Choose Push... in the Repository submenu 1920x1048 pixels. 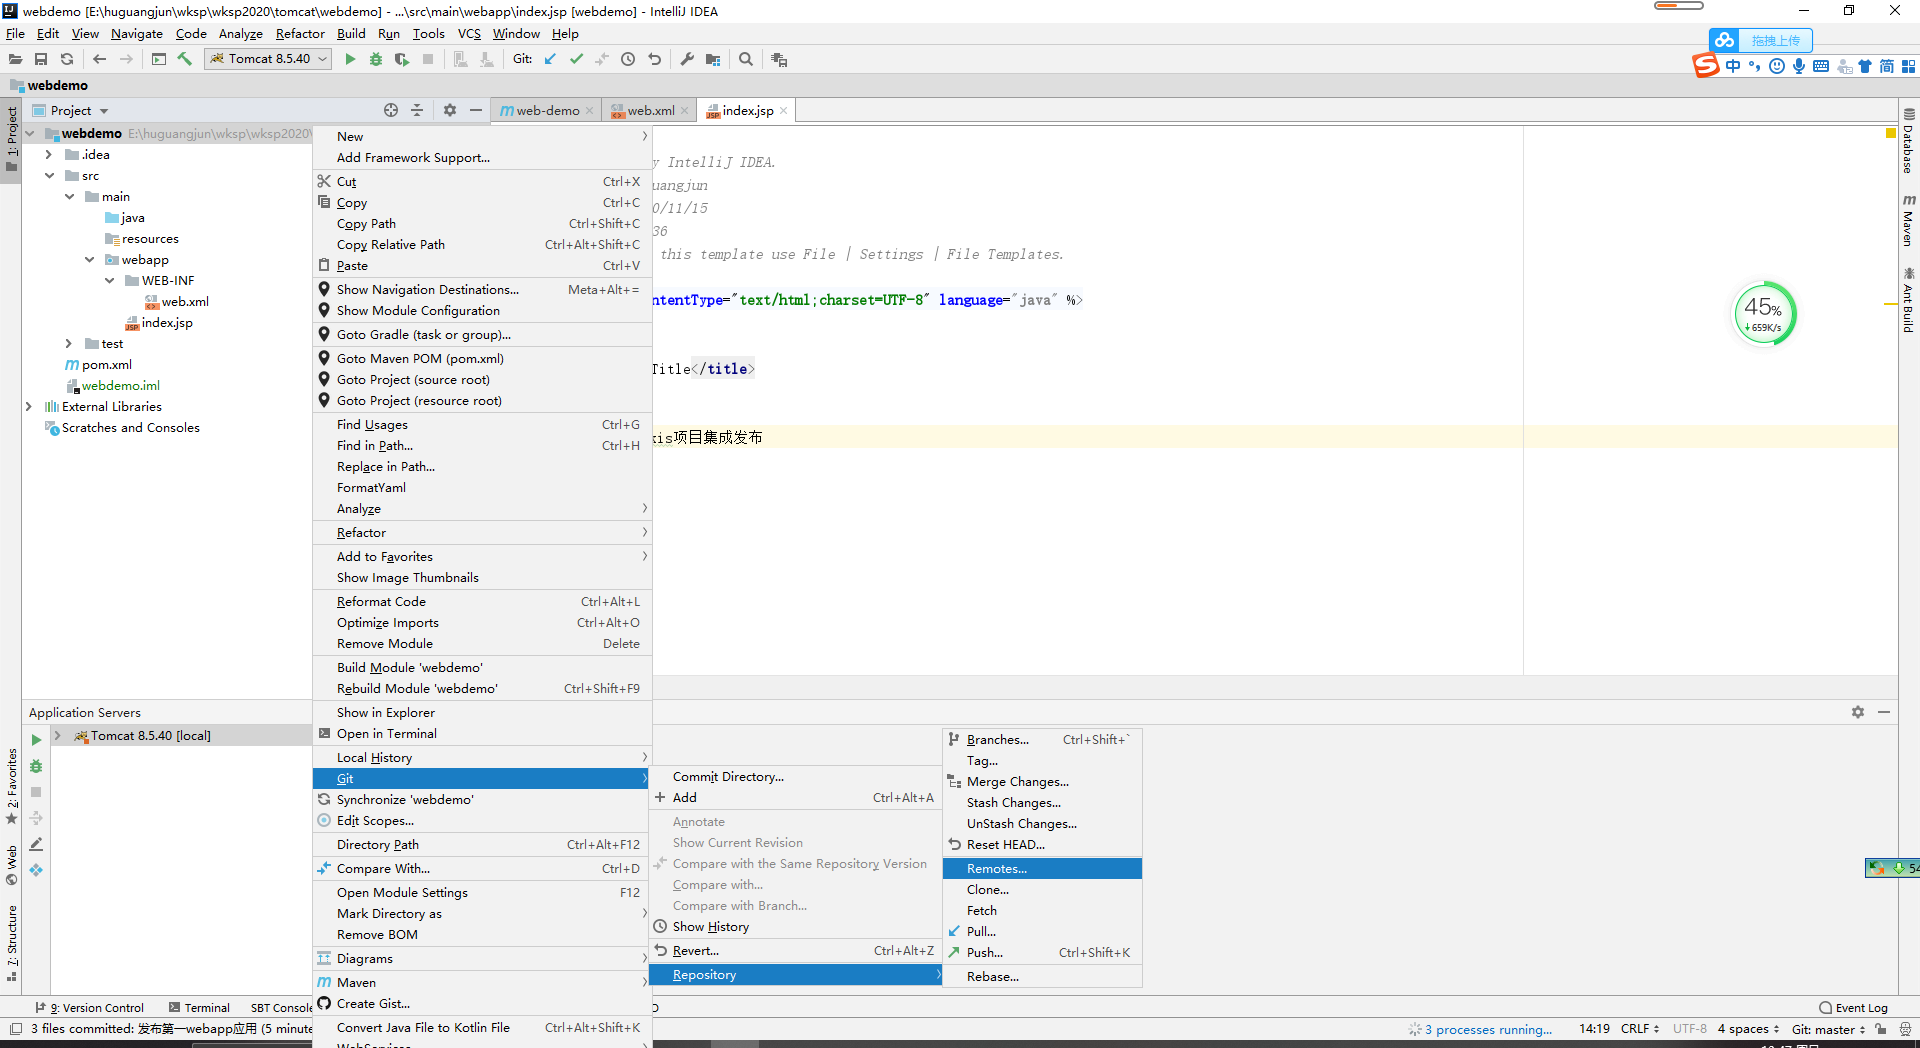click(x=1042, y=952)
